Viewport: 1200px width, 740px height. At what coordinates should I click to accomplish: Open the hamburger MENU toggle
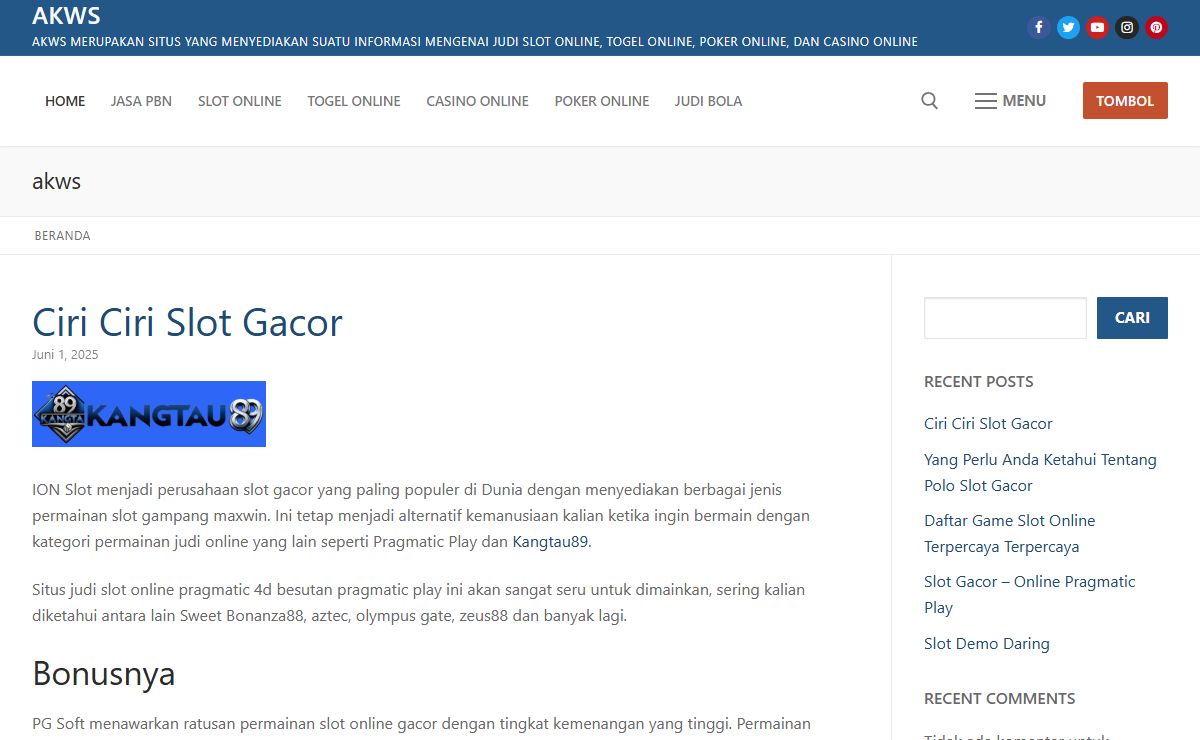1010,101
